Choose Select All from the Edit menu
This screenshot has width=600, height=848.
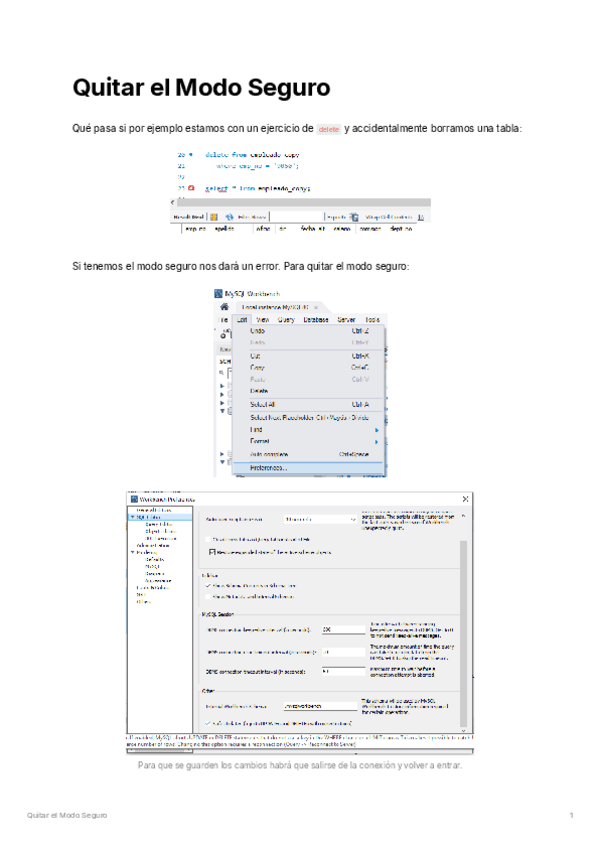pos(308,404)
